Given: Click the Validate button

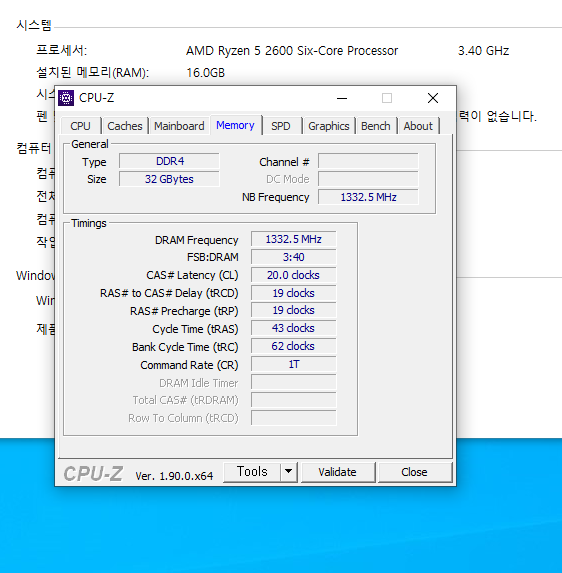Looking at the screenshot, I should (x=338, y=472).
